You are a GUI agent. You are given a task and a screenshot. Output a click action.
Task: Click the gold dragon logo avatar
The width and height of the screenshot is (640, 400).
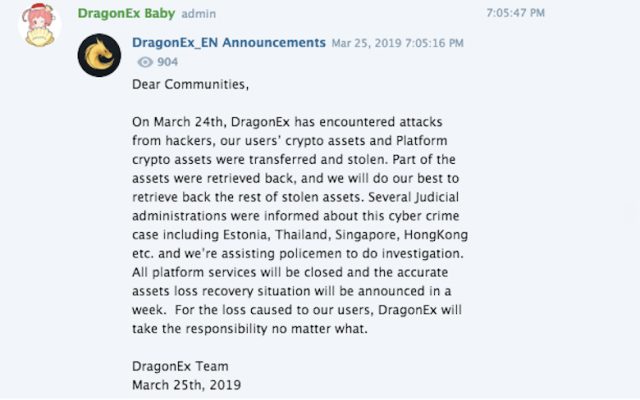pos(99,55)
